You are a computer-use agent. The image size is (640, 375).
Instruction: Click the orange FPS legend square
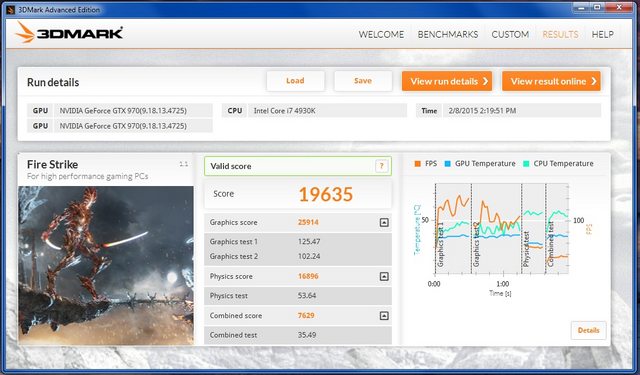point(417,164)
